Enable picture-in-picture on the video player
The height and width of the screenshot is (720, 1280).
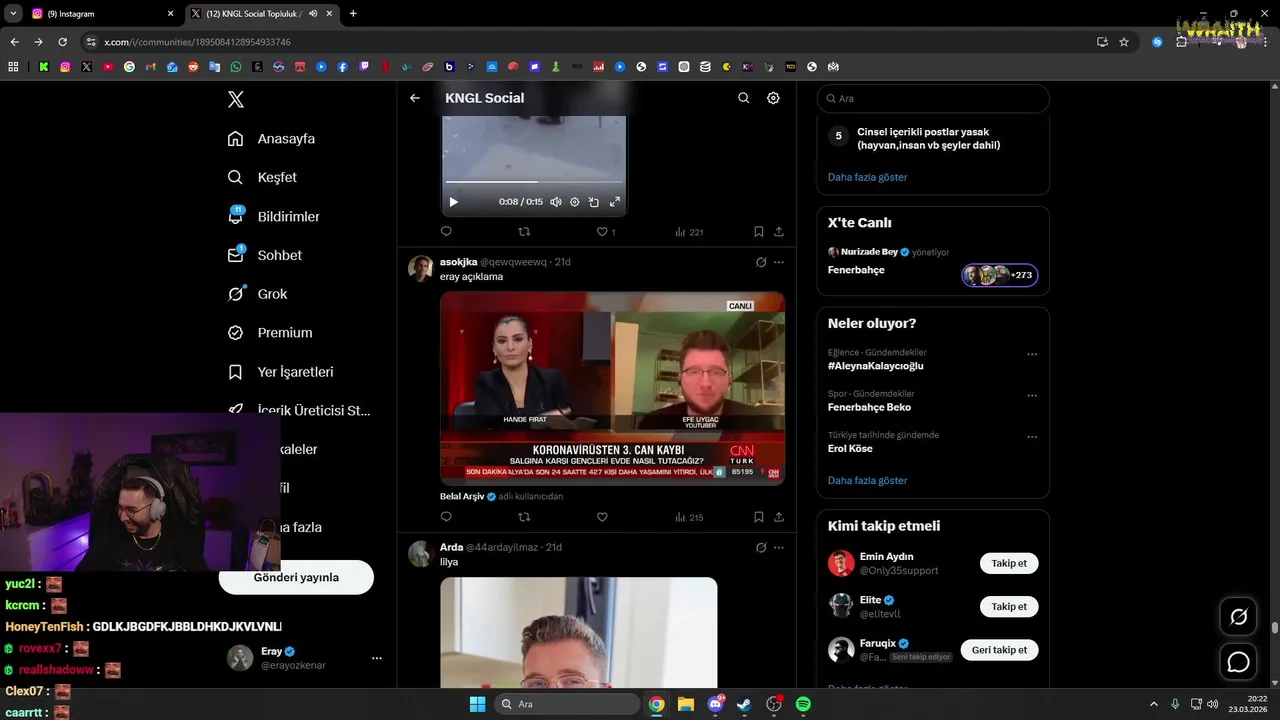[x=593, y=202]
